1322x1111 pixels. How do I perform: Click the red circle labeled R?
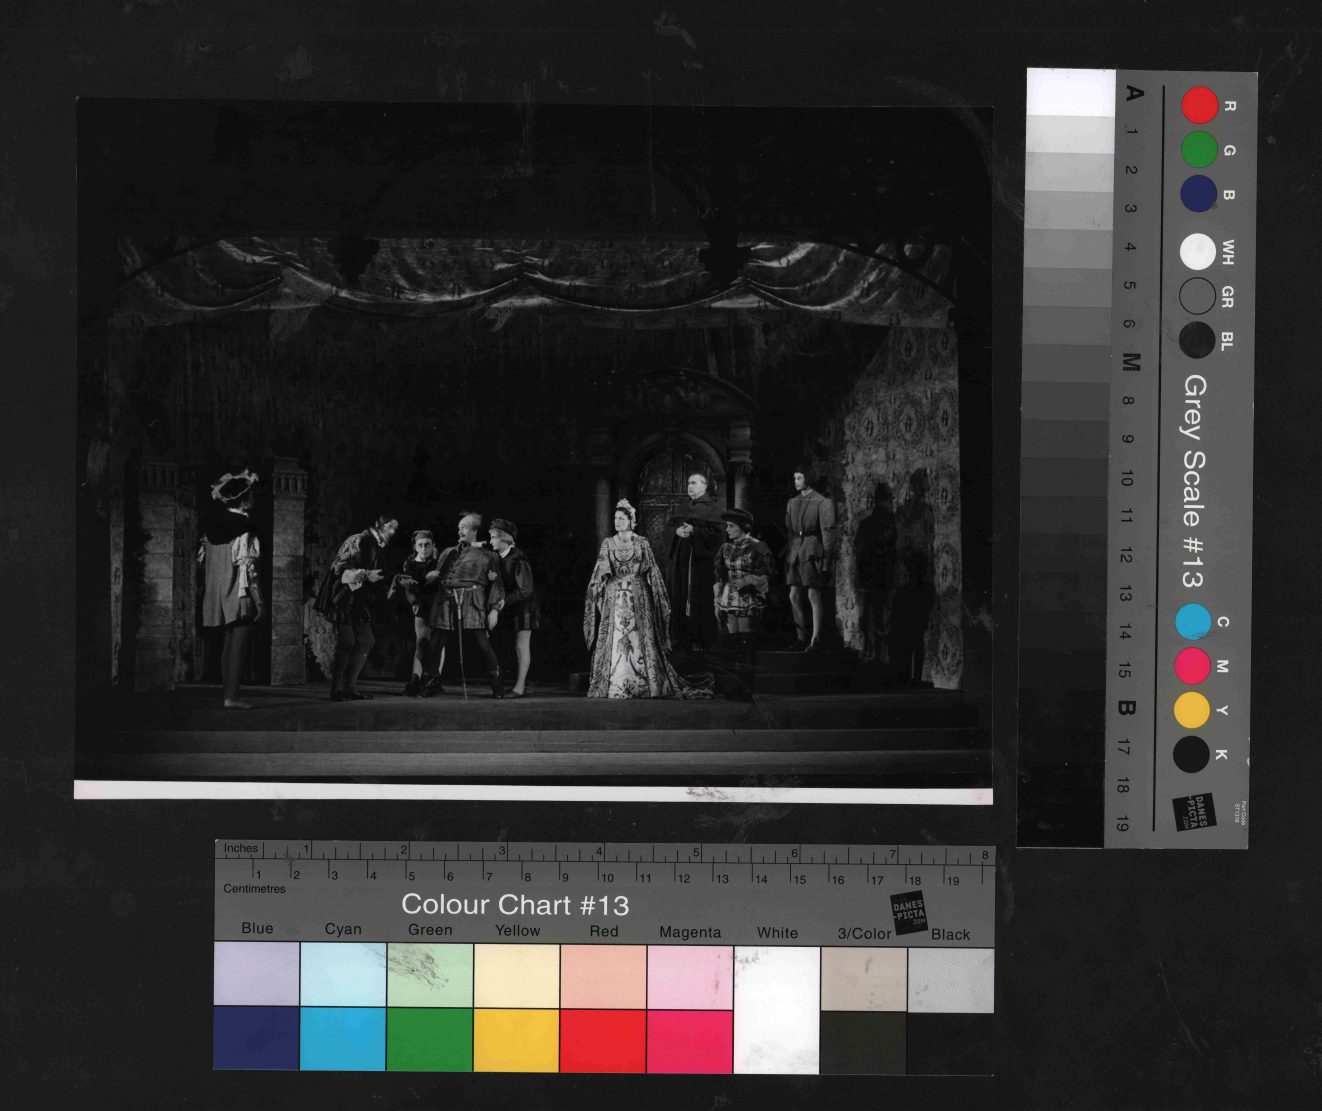coord(1200,105)
